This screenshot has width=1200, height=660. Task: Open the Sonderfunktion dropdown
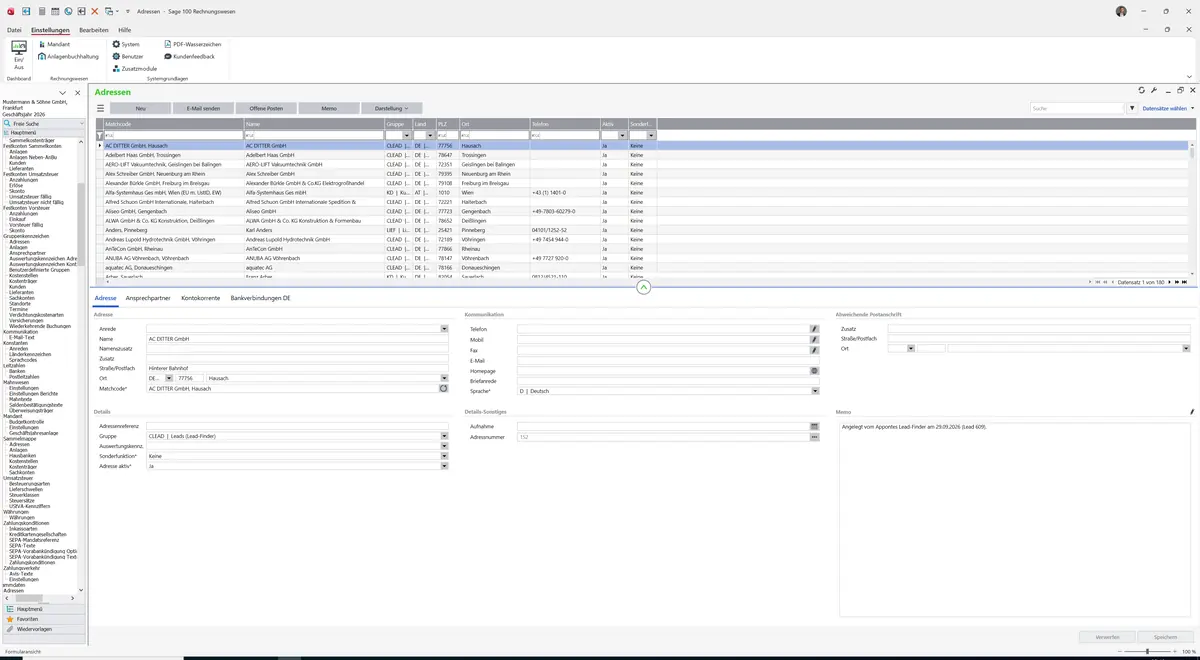click(x=444, y=456)
